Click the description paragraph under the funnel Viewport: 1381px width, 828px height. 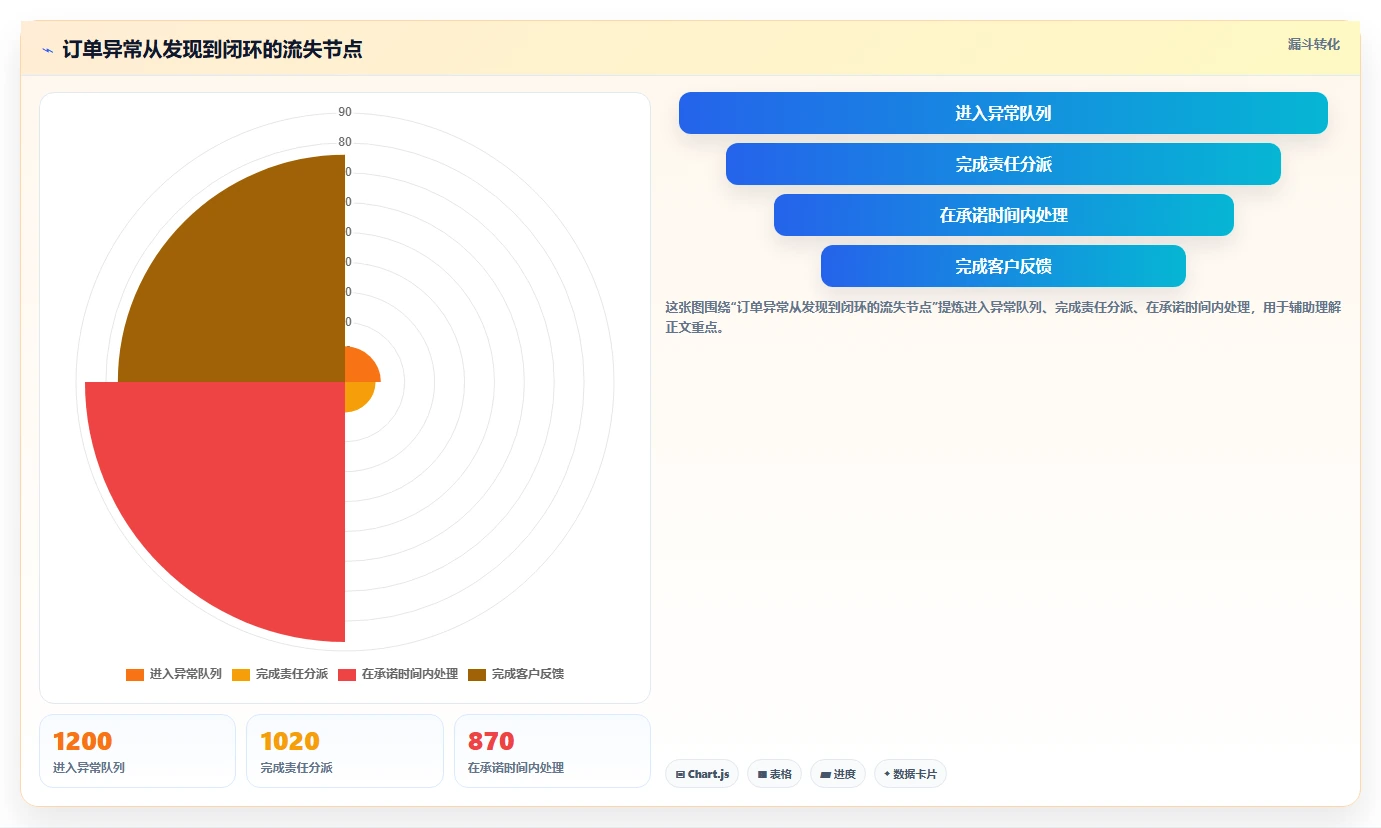tap(1003, 317)
